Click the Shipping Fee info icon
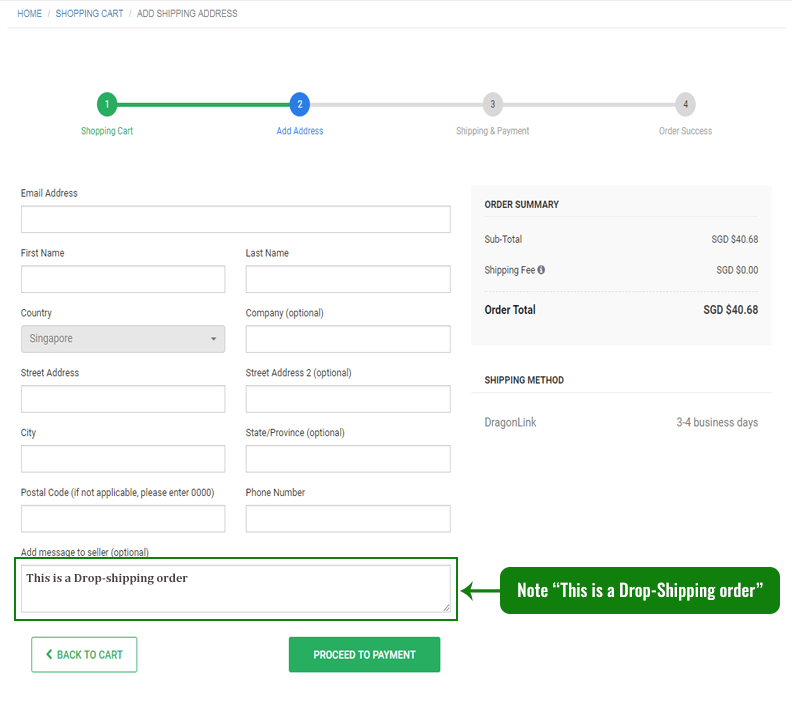The image size is (792, 708). click(541, 270)
